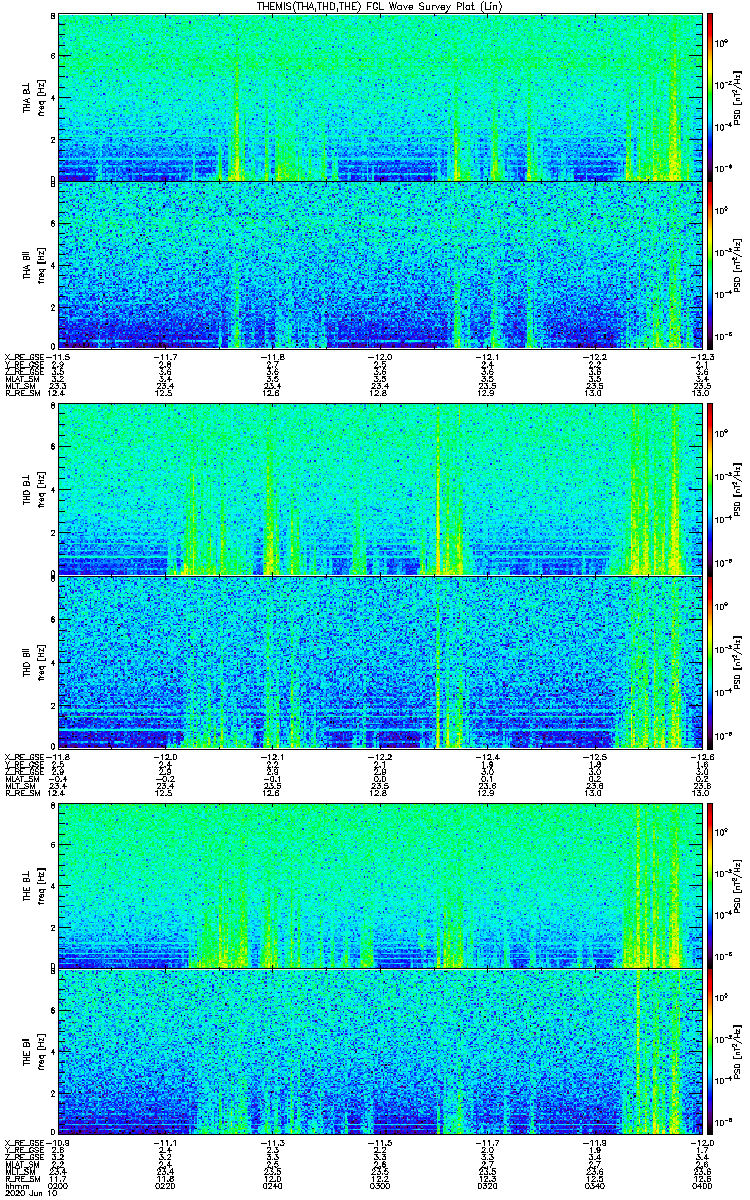Select the THD B-parallel spectrogram panel
The width and height of the screenshot is (750, 1200).
click(x=379, y=661)
